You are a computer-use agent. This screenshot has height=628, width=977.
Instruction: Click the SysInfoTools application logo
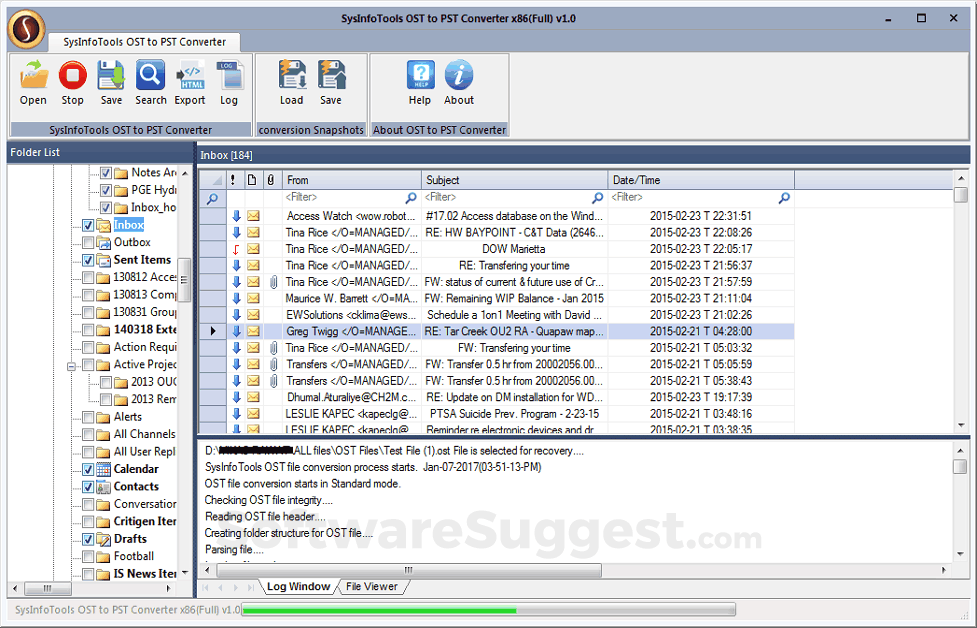[26, 29]
